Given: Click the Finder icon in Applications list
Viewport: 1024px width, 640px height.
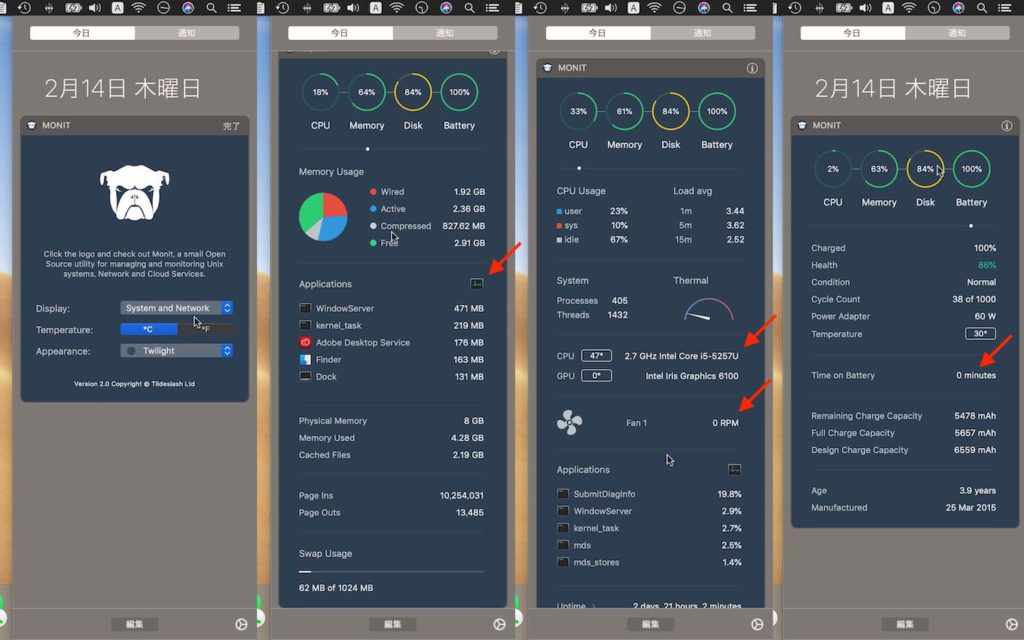Looking at the screenshot, I should coord(306,360).
